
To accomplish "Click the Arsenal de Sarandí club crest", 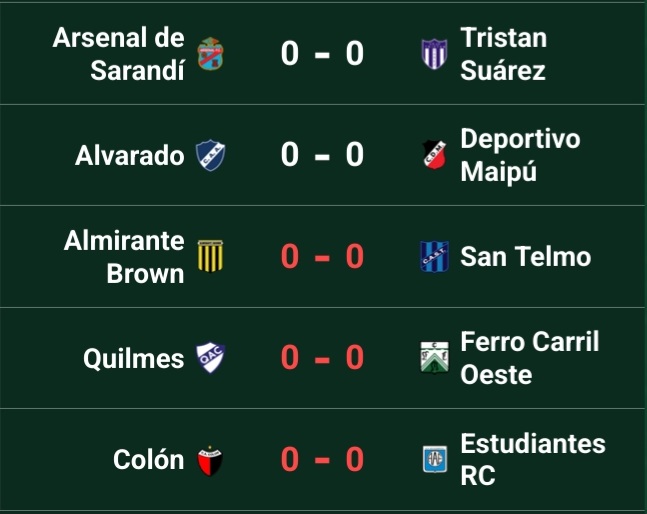I will coord(210,54).
